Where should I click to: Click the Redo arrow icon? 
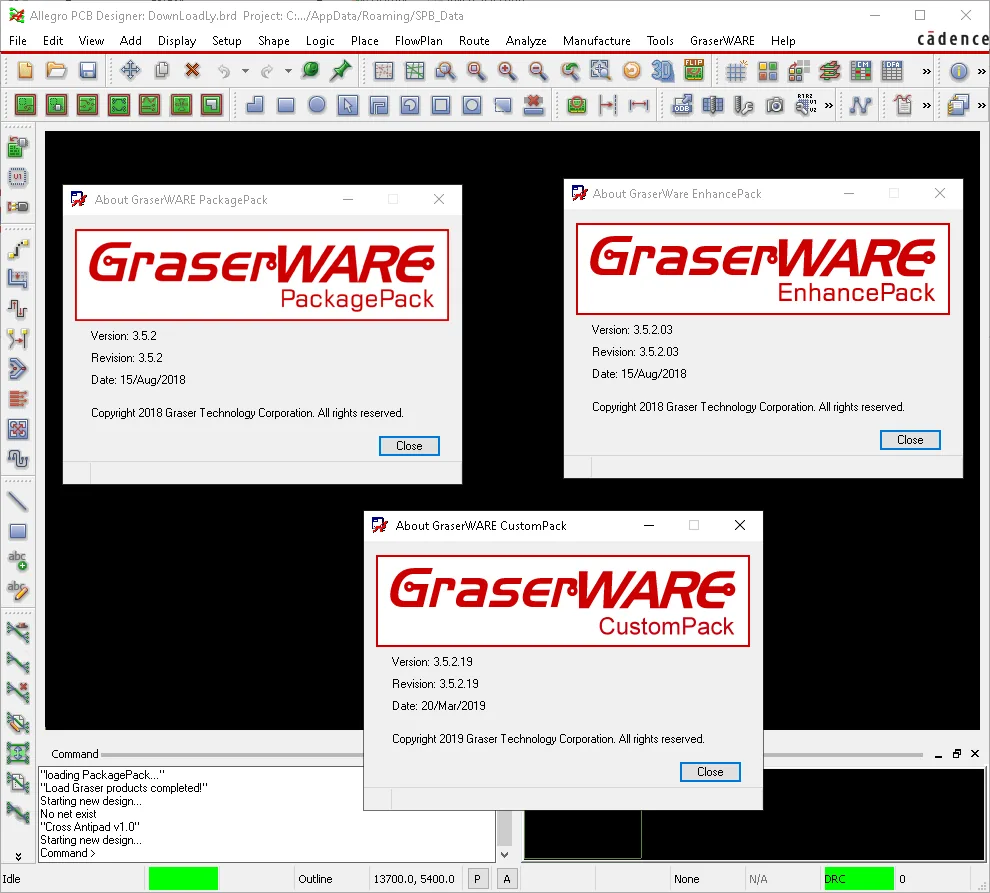pos(267,71)
